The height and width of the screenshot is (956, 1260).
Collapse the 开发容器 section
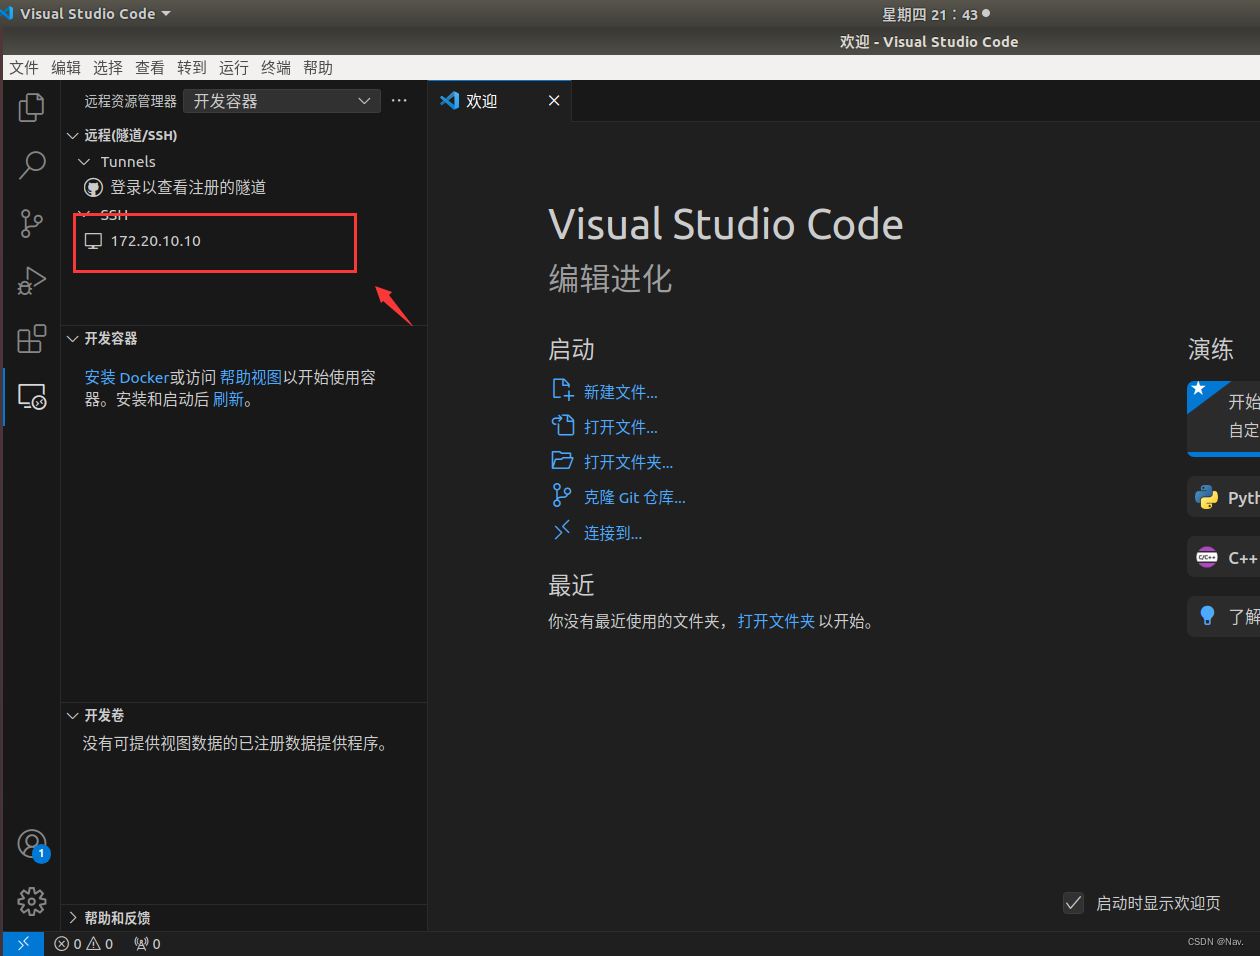(72, 339)
